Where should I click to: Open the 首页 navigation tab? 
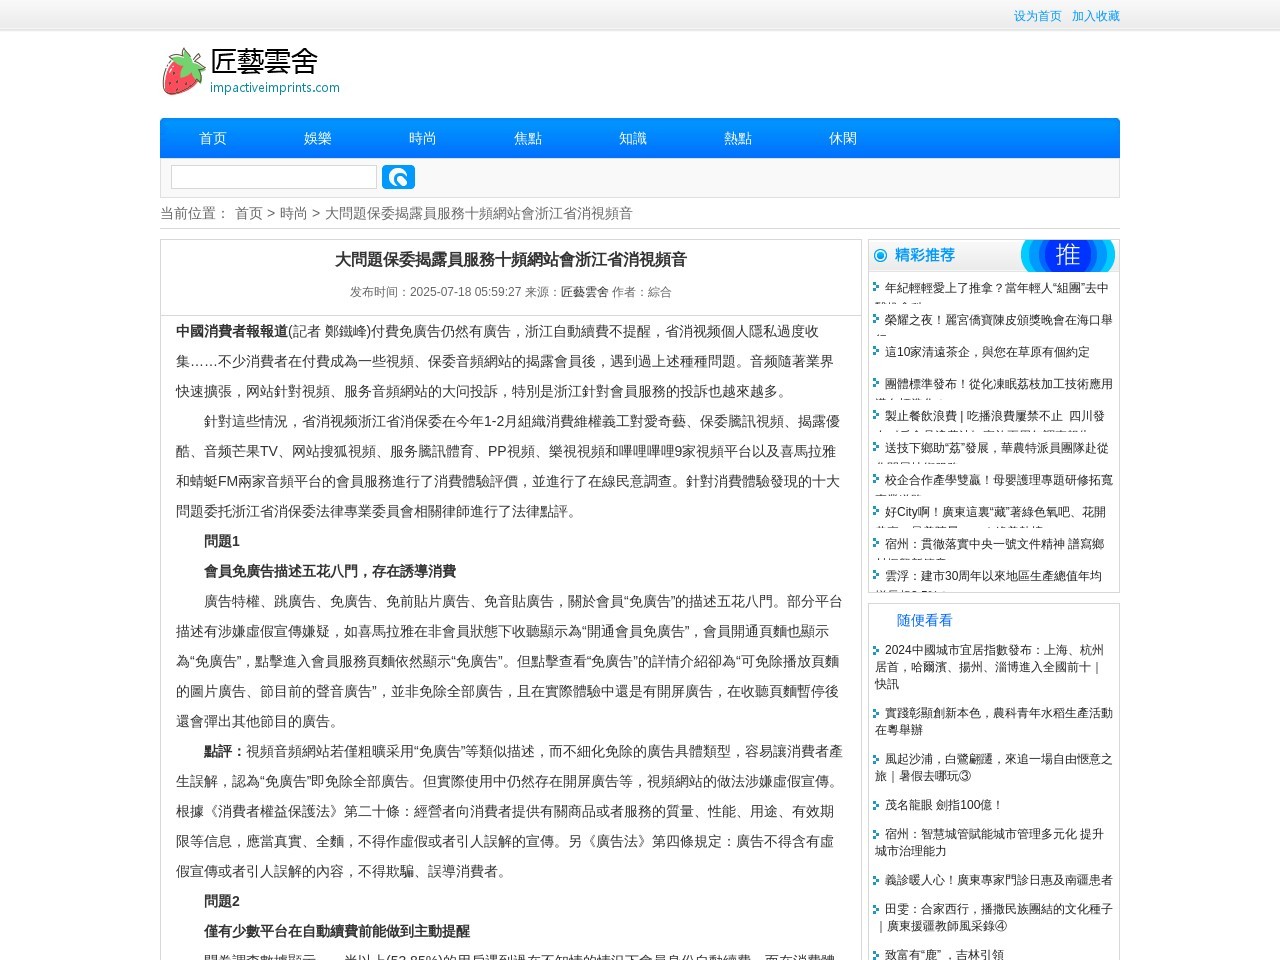click(212, 138)
